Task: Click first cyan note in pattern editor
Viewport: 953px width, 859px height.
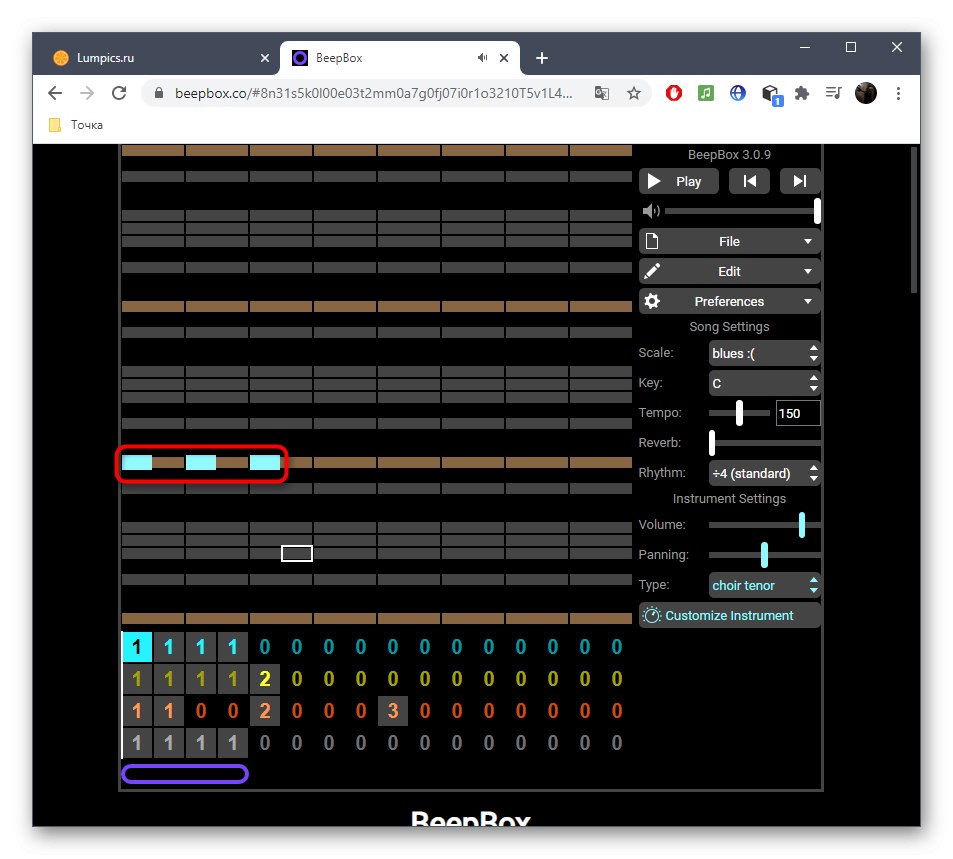Action: pos(137,463)
